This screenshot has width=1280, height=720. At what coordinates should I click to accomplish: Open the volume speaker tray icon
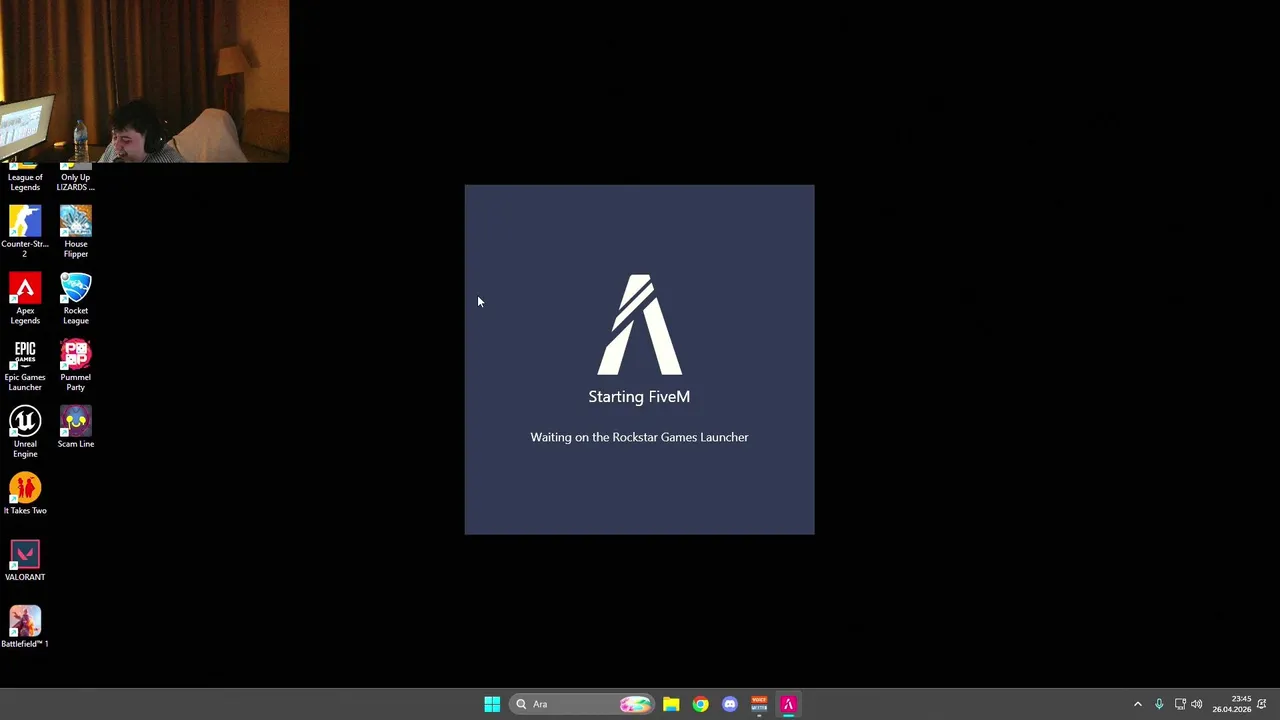tap(1197, 704)
